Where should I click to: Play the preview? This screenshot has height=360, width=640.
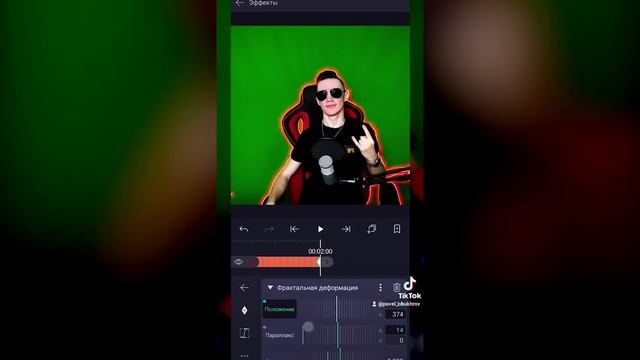[320, 229]
